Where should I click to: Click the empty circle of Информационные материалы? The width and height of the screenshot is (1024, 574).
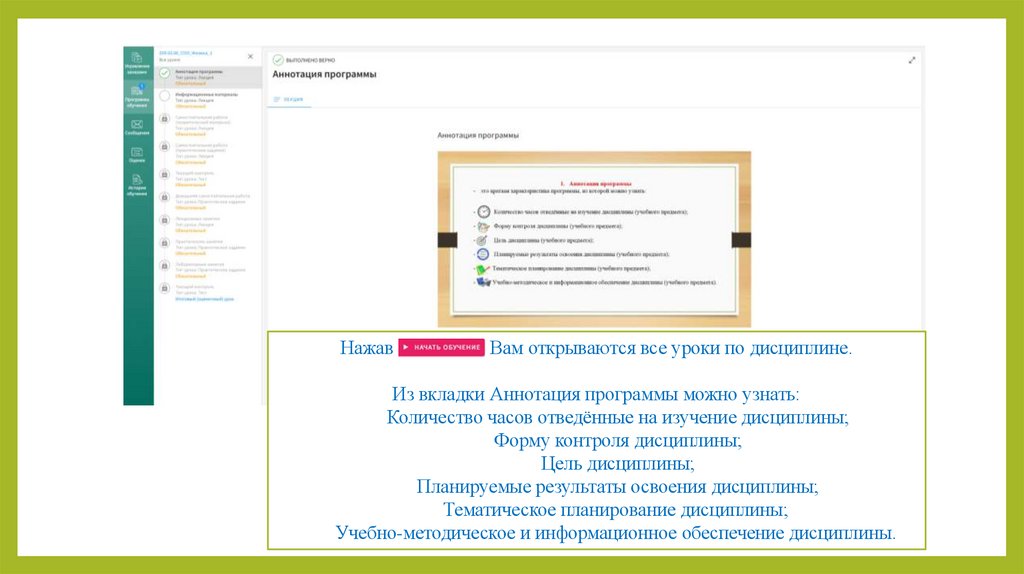click(x=165, y=96)
